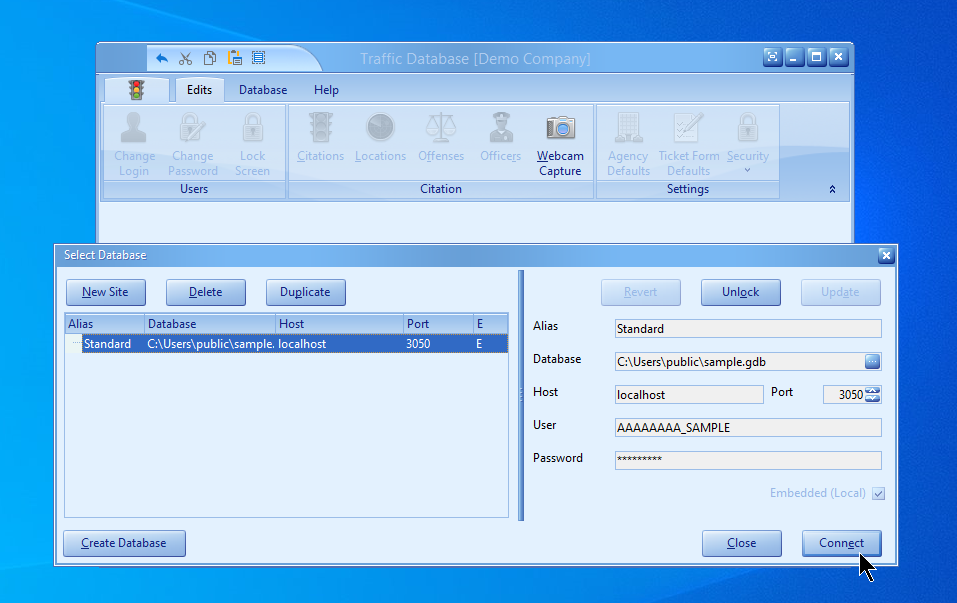Sort by Database column header
Image resolution: width=957 pixels, height=603 pixels.
(x=210, y=324)
